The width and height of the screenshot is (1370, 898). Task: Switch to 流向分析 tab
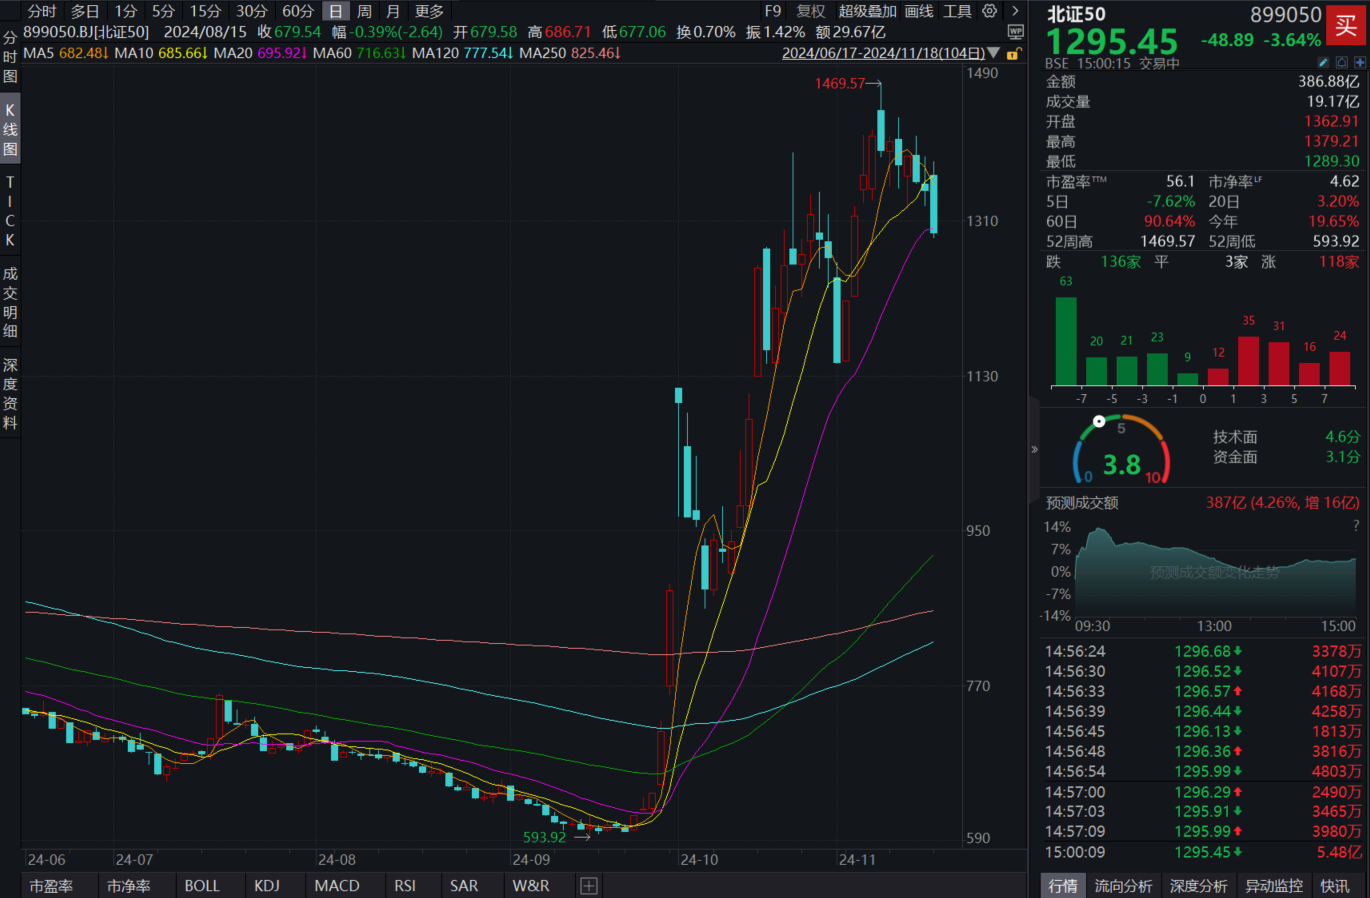[1123, 886]
